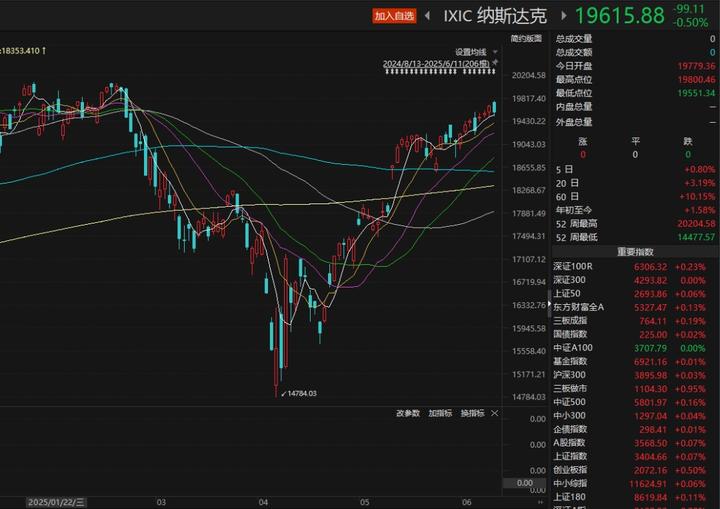Viewport: 720px width, 509px height.
Task: Click 改参数 to edit indicator parameters
Action: click(x=408, y=413)
